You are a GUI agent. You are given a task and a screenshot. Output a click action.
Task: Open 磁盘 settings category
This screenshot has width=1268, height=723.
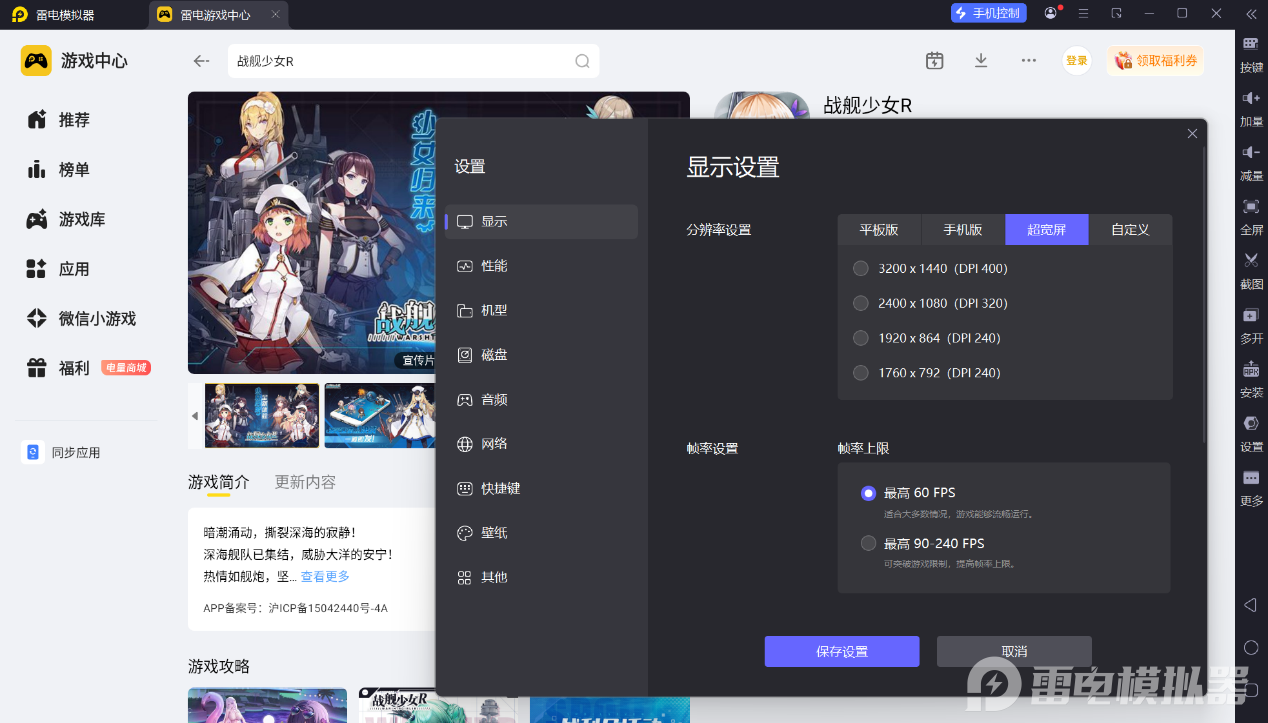[x=542, y=355]
